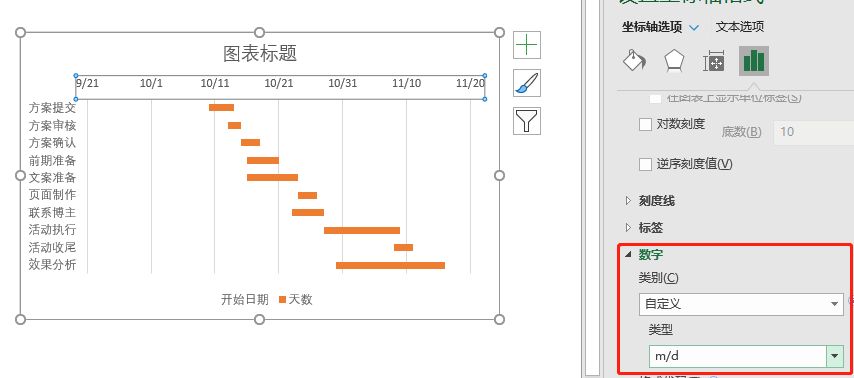Click the 10/1 axis date label

pos(151,83)
